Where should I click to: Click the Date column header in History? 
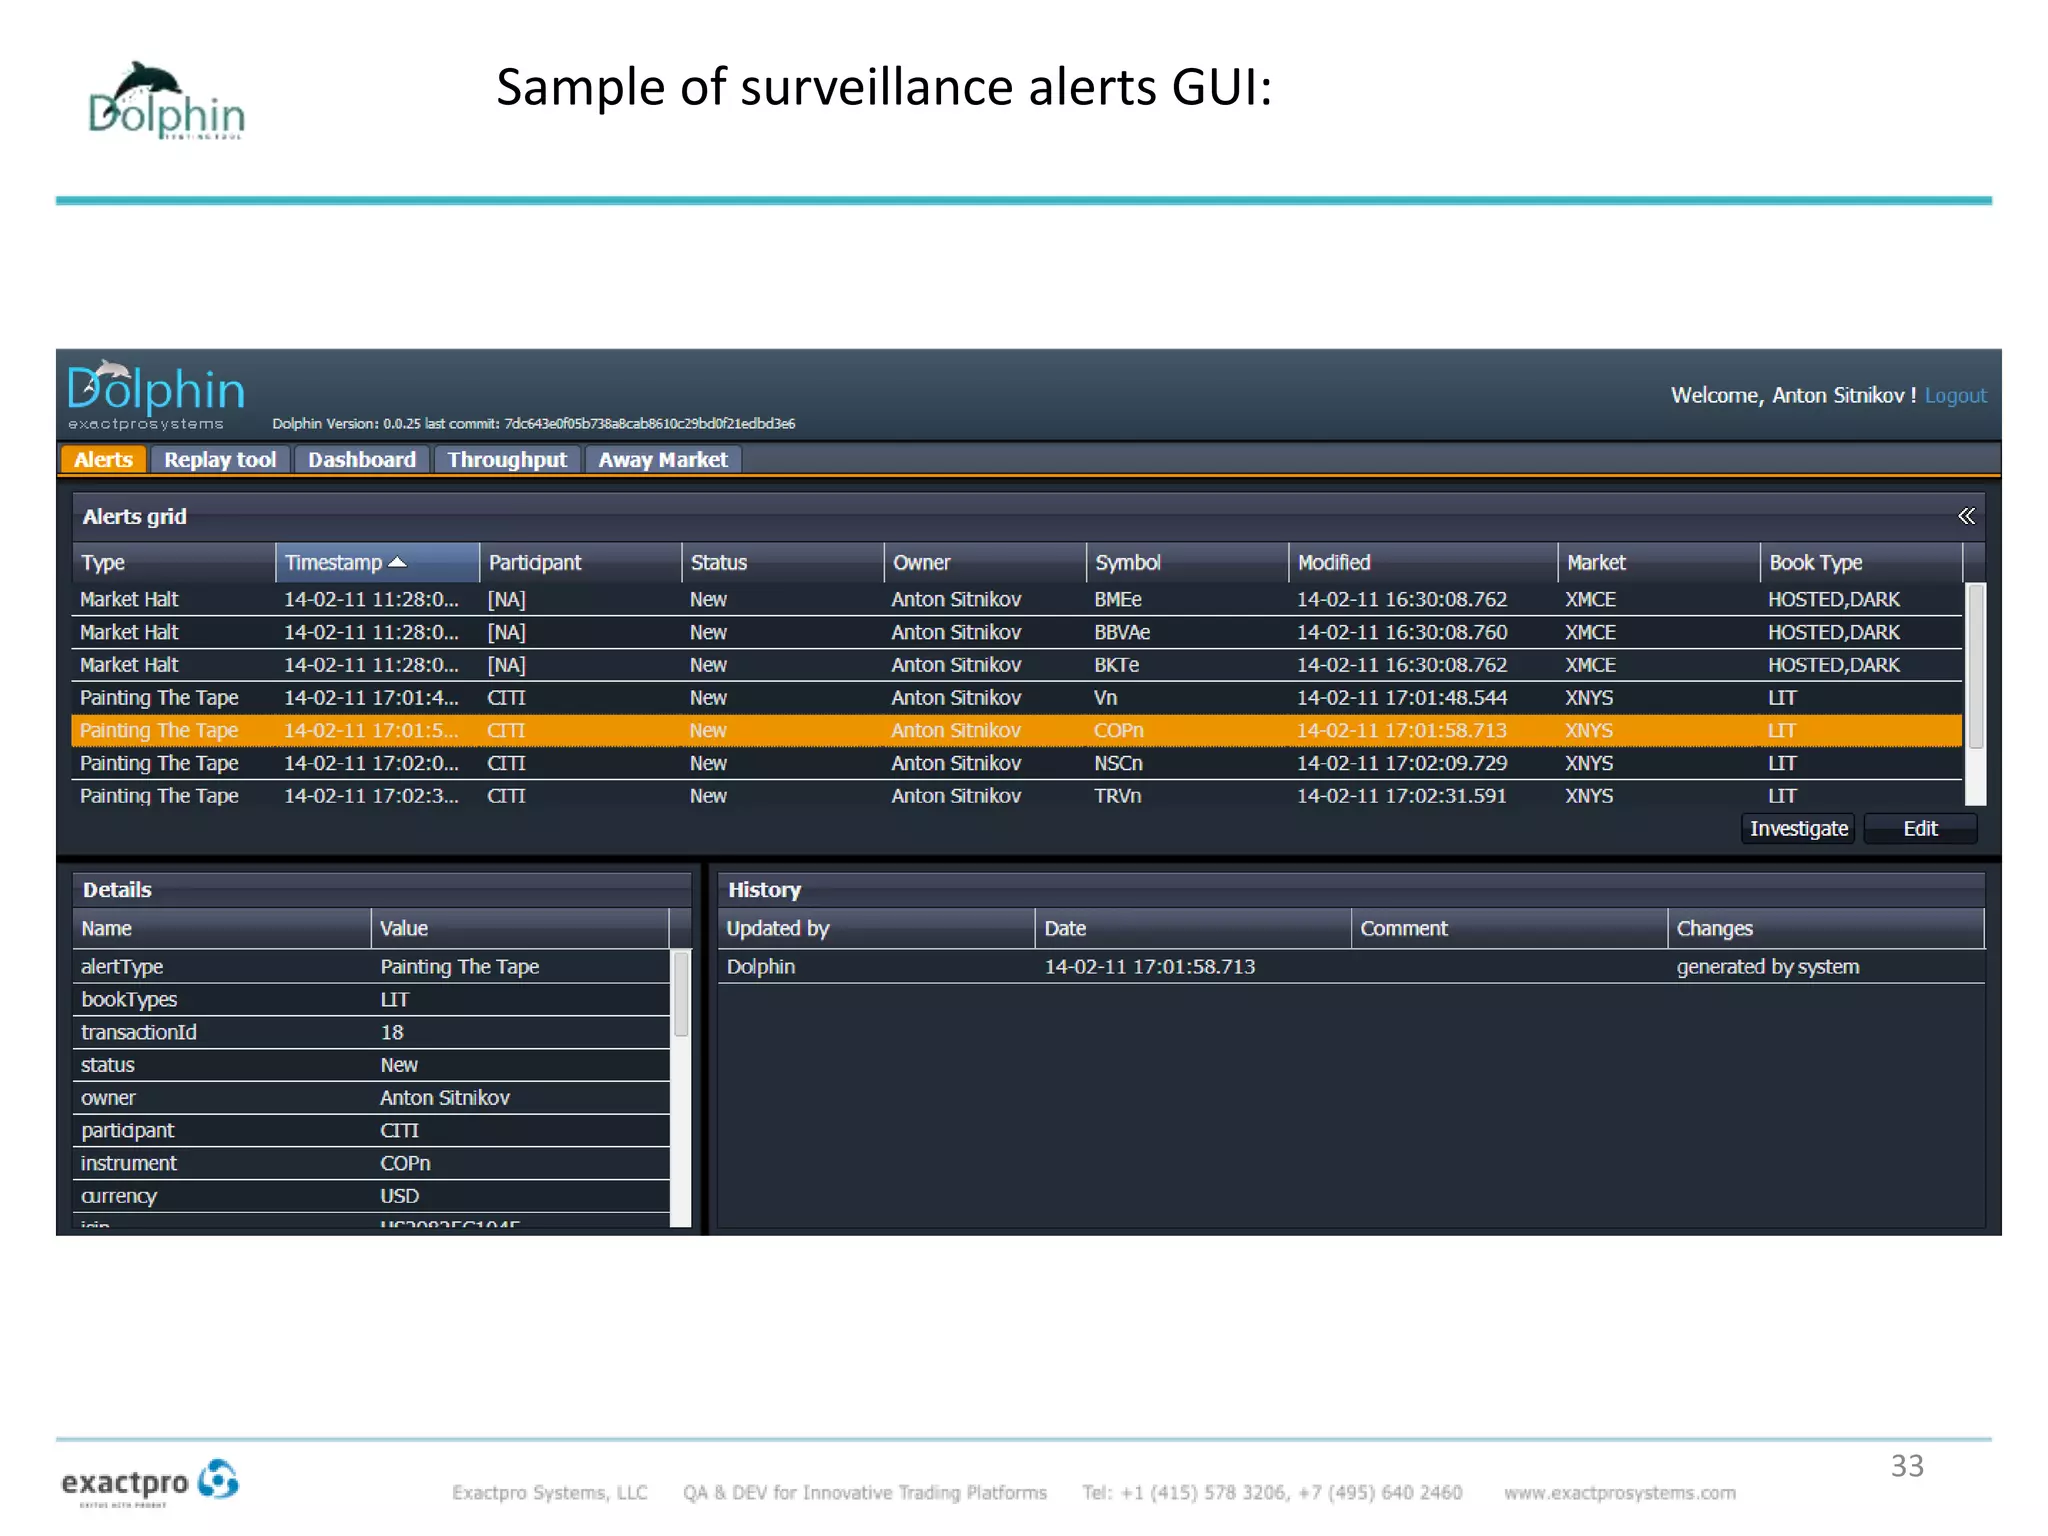point(1193,928)
